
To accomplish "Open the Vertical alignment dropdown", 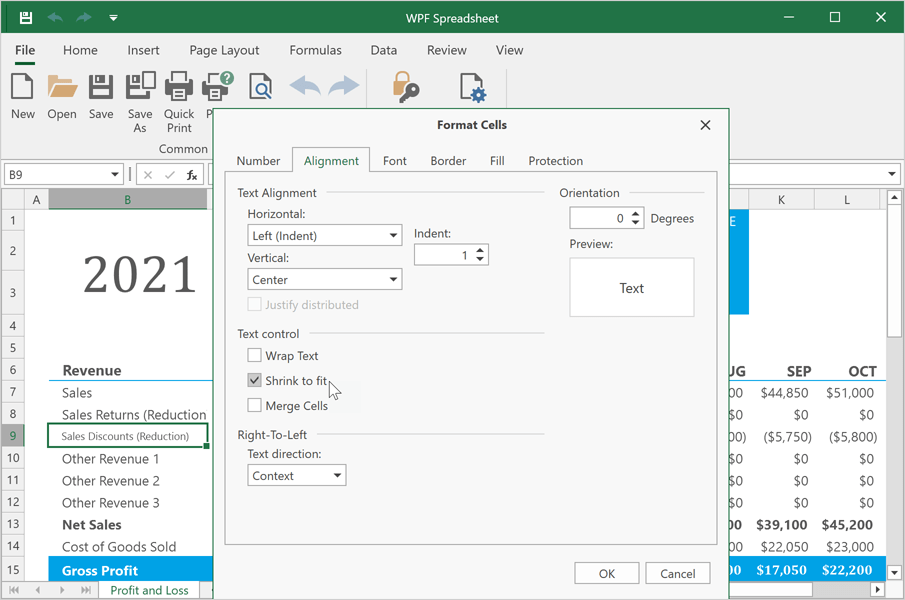I will [324, 279].
